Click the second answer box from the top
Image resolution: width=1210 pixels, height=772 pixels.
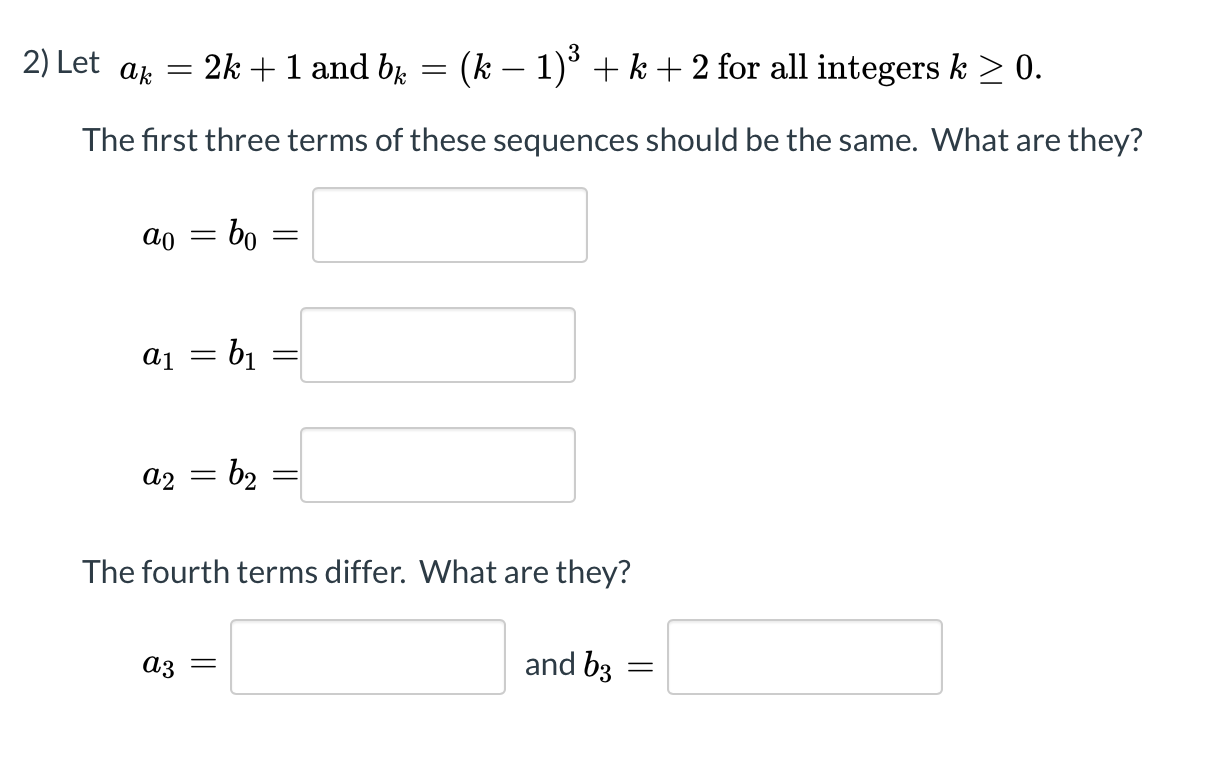438,345
